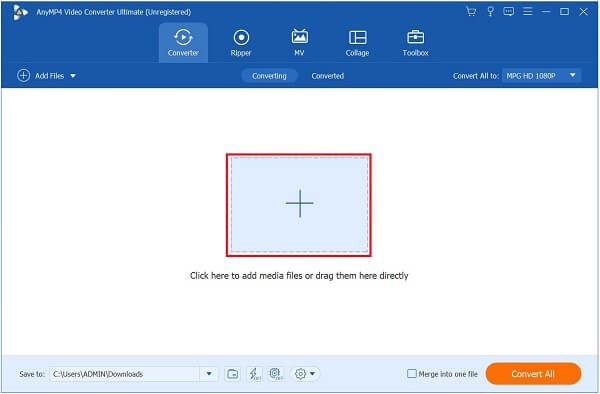The width and height of the screenshot is (600, 394).
Task: Open the output folder icon
Action: click(233, 374)
